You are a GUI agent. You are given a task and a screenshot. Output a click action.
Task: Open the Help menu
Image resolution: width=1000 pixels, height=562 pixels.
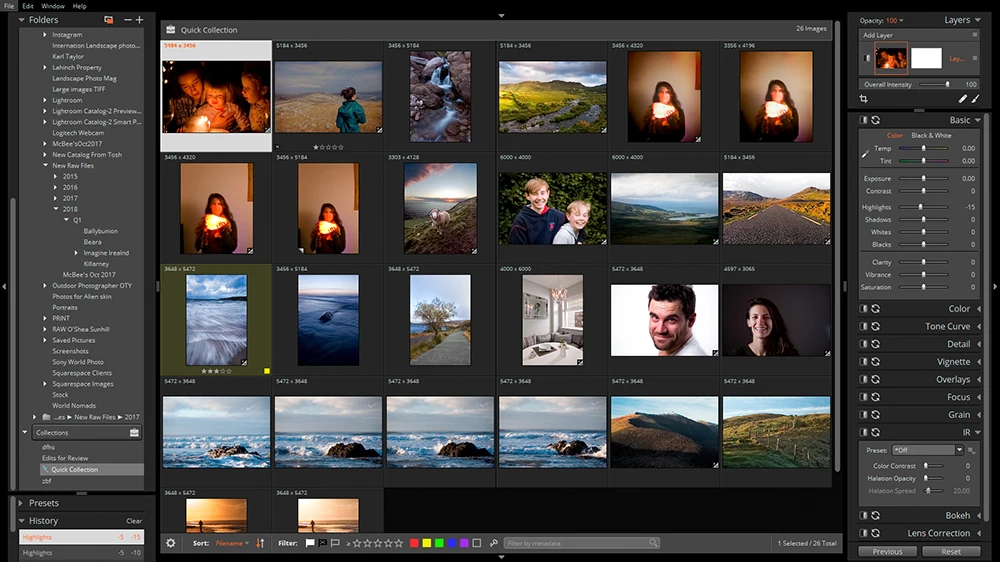pyautogui.click(x=79, y=6)
